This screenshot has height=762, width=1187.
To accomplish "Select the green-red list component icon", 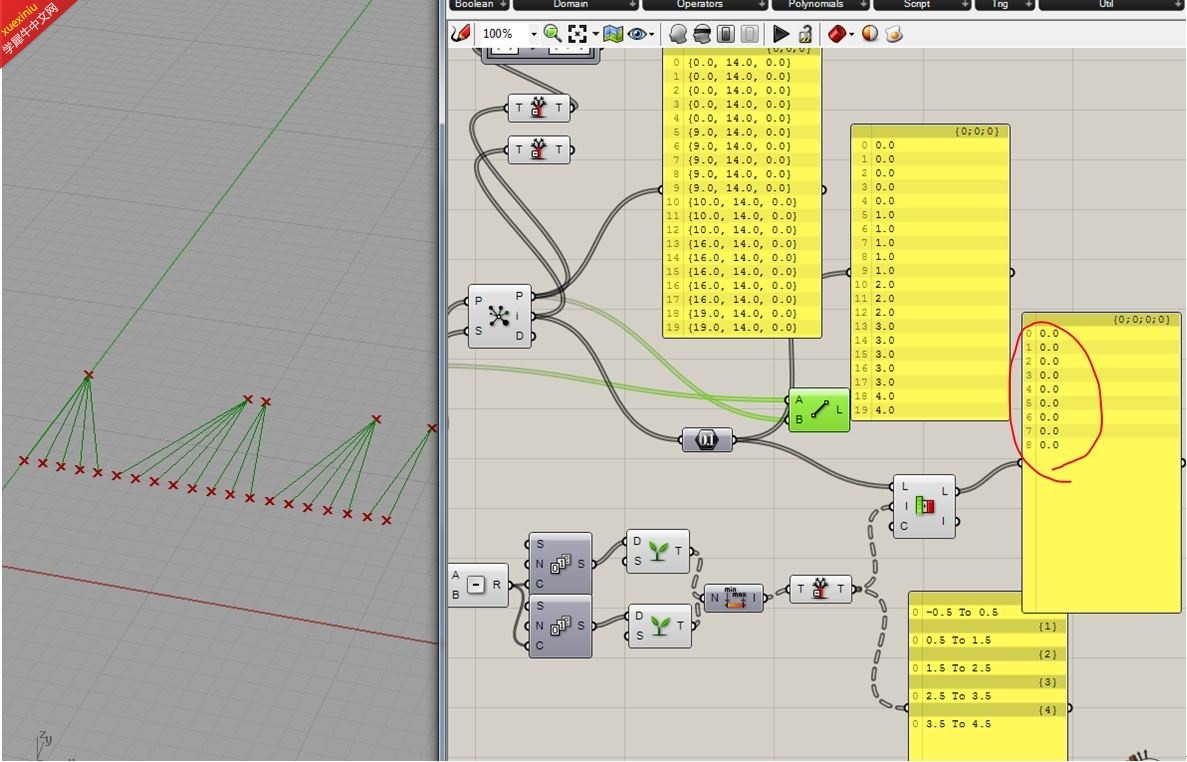I will click(924, 505).
